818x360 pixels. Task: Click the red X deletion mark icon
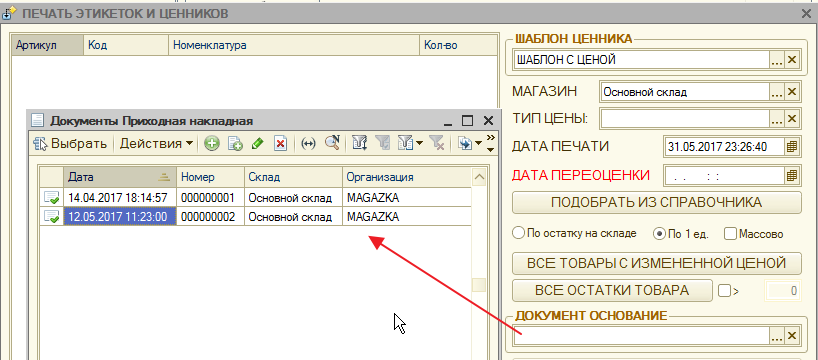pos(280,143)
